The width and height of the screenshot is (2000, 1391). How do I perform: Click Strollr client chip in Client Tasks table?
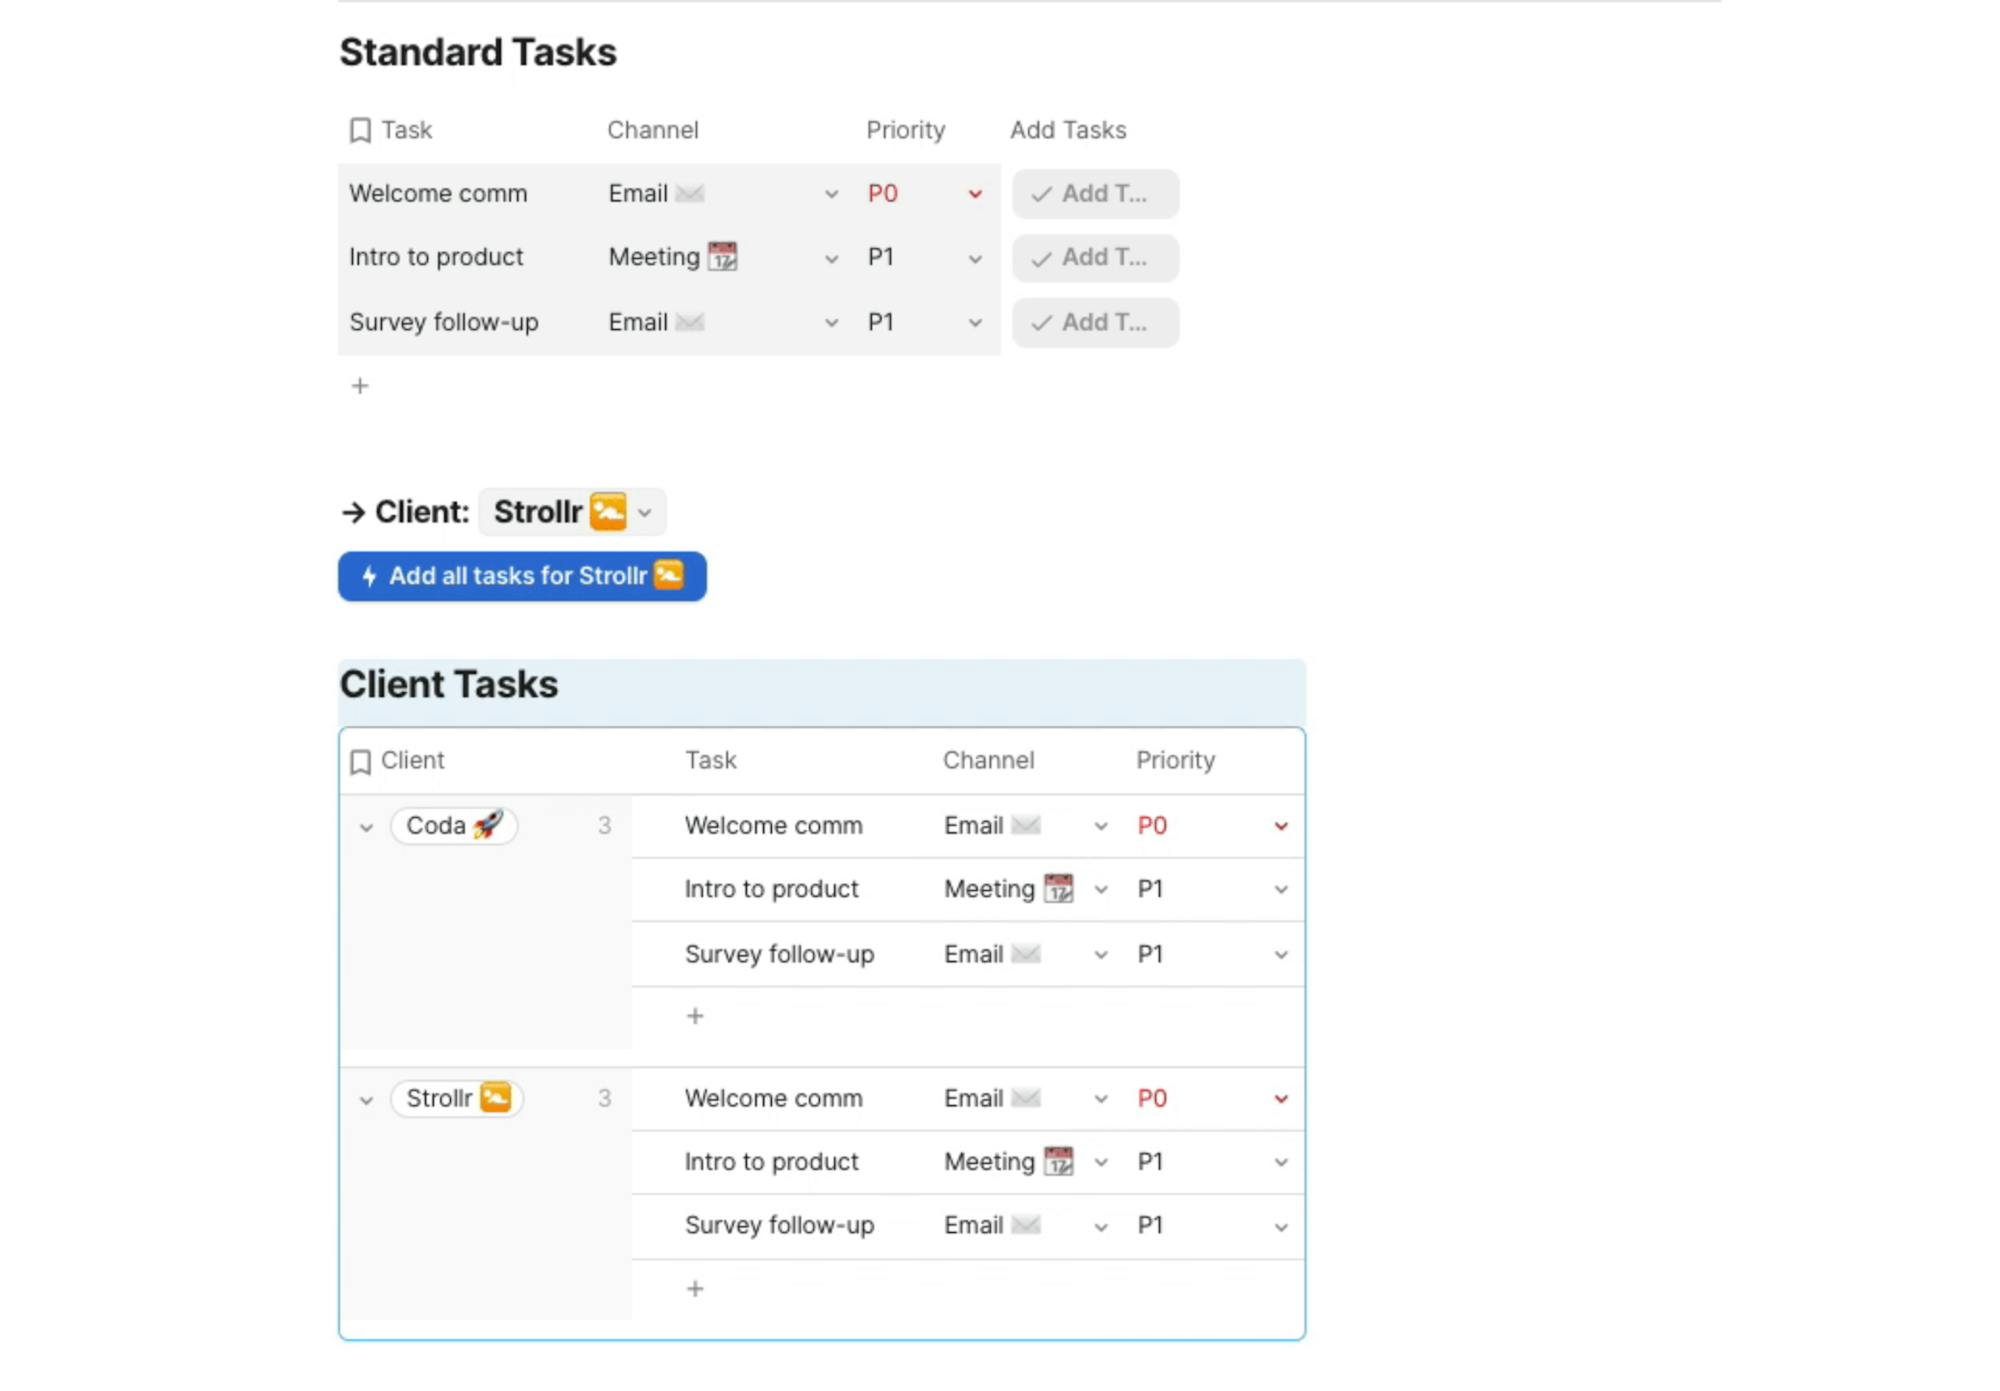pyautogui.click(x=457, y=1099)
